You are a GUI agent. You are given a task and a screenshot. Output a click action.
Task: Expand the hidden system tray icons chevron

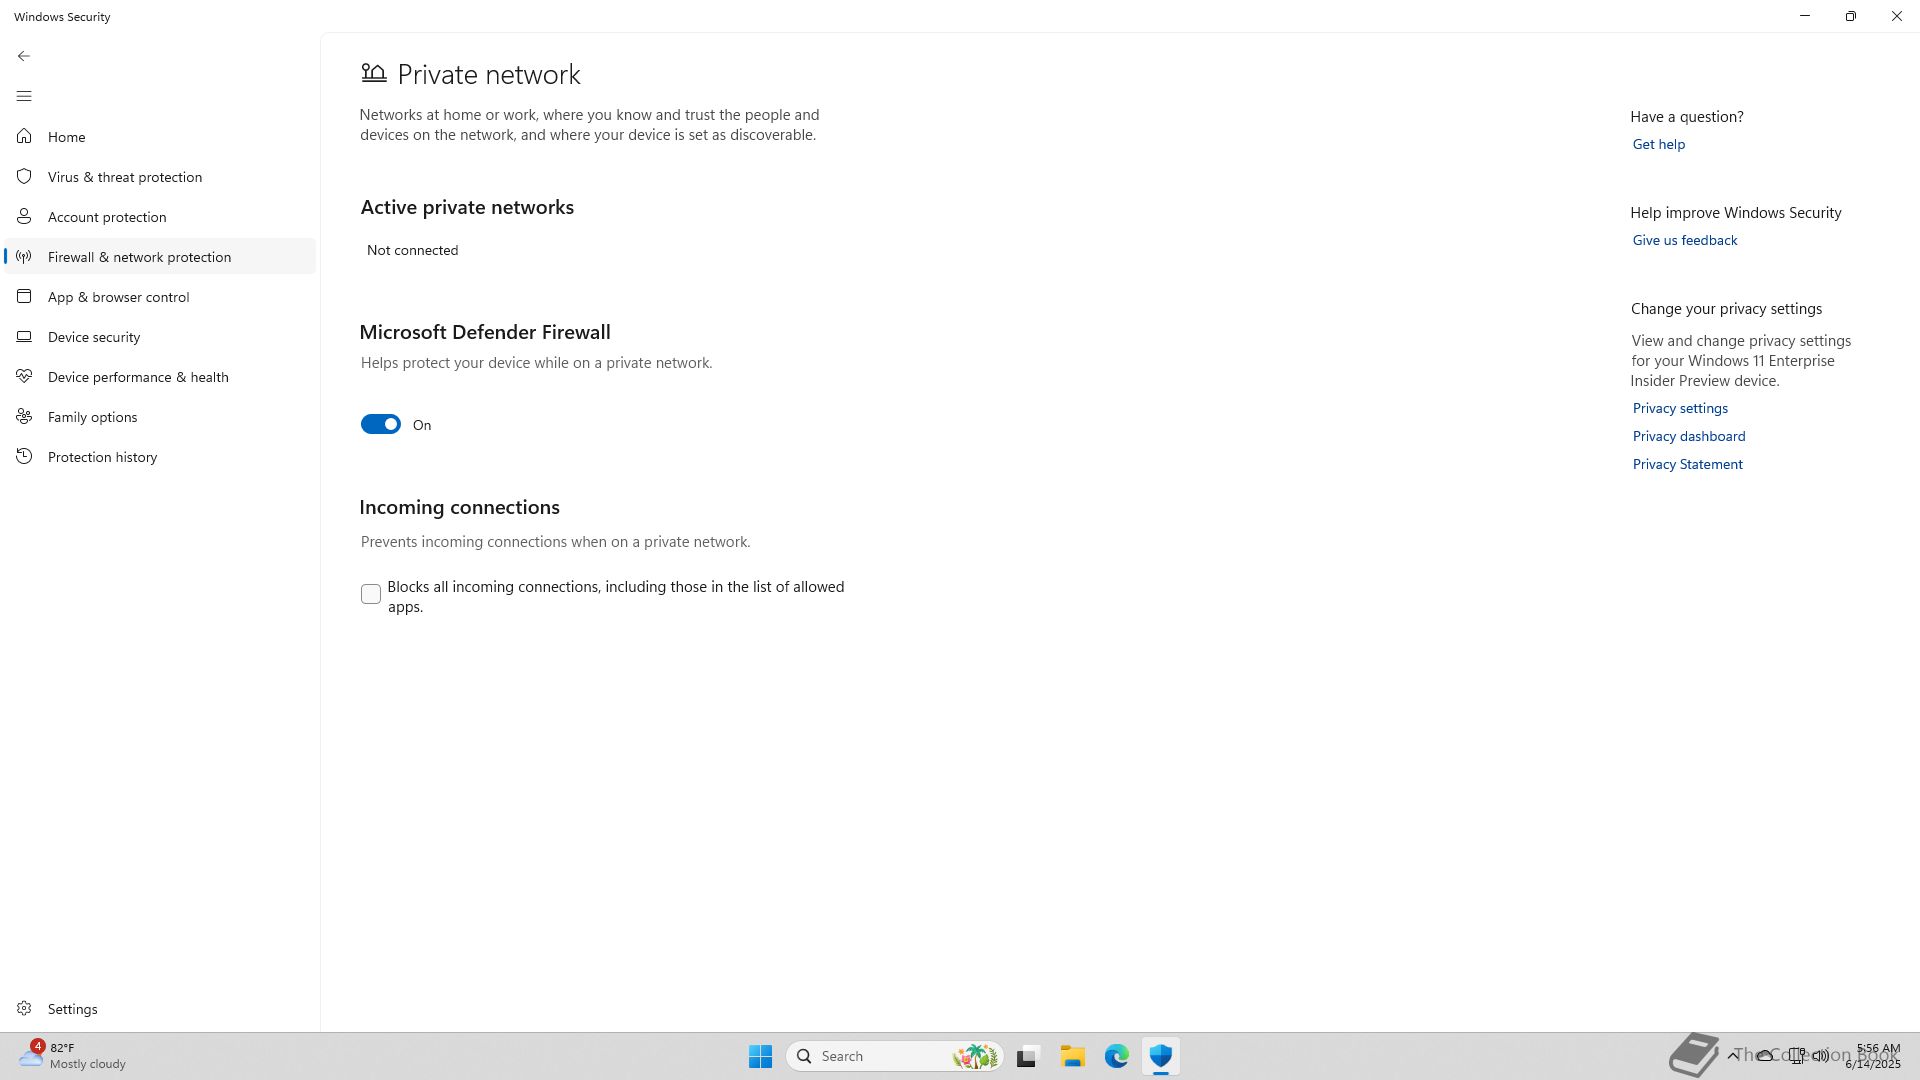(x=1733, y=1055)
